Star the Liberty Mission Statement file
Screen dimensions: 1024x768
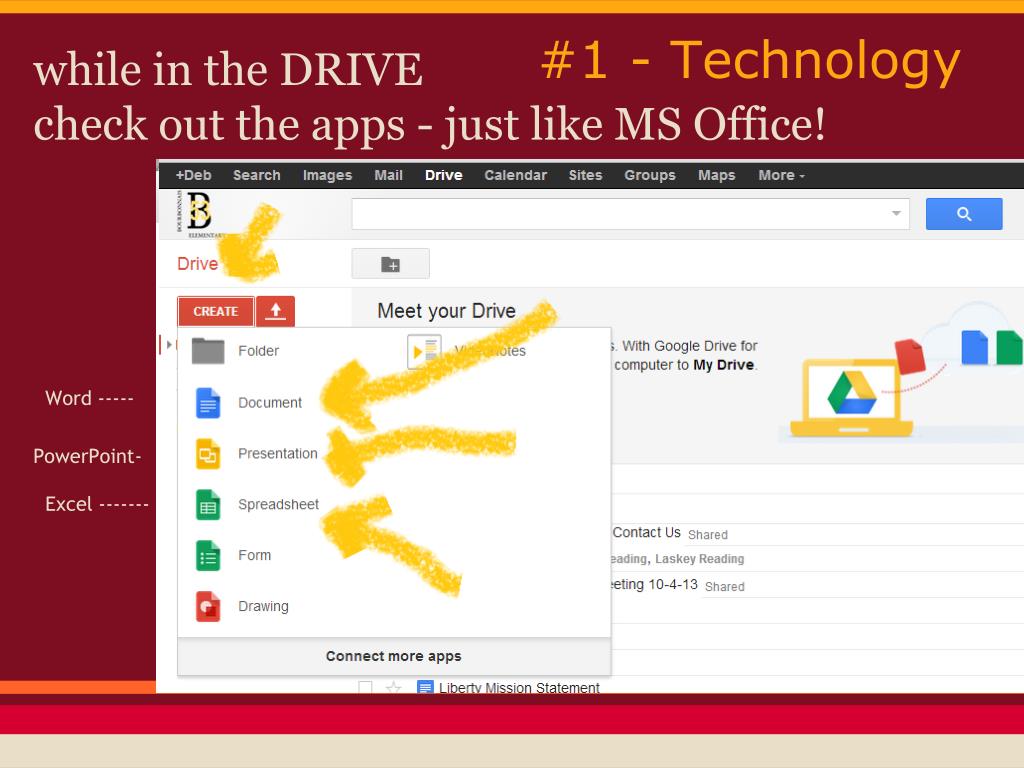(x=393, y=687)
